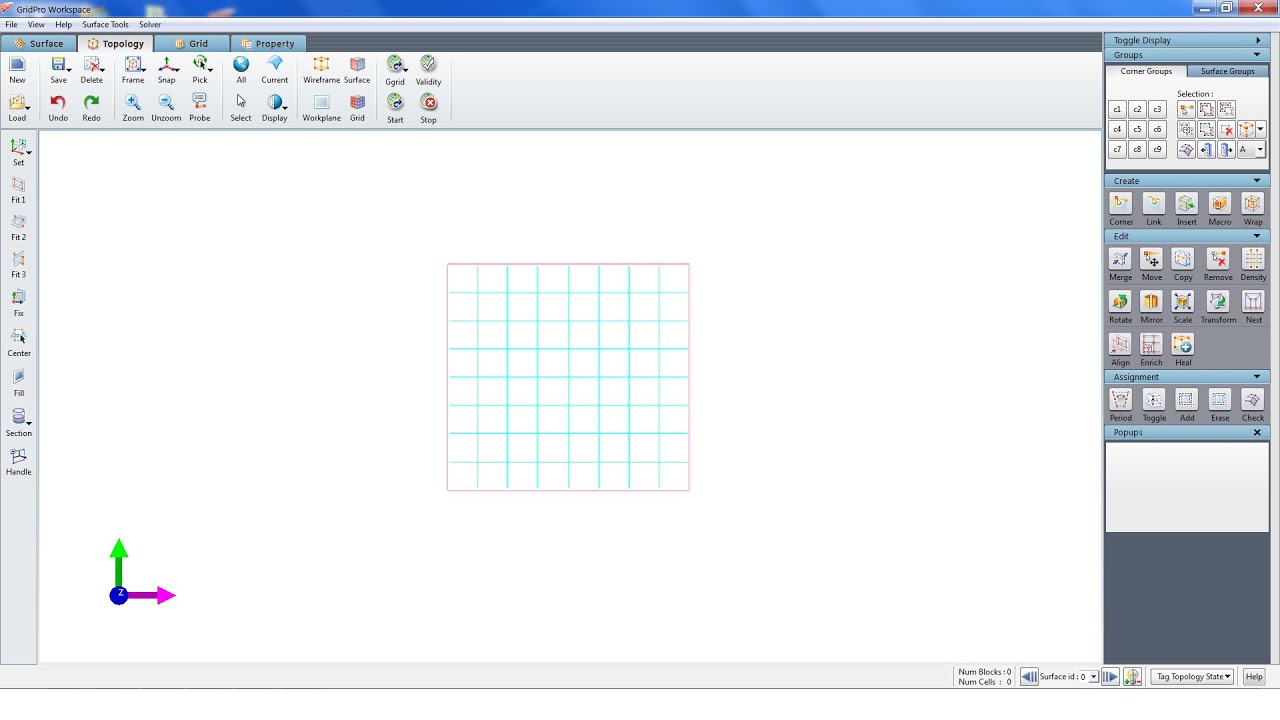The image size is (1280, 720).
Task: Click the Handle tool
Action: (18, 457)
